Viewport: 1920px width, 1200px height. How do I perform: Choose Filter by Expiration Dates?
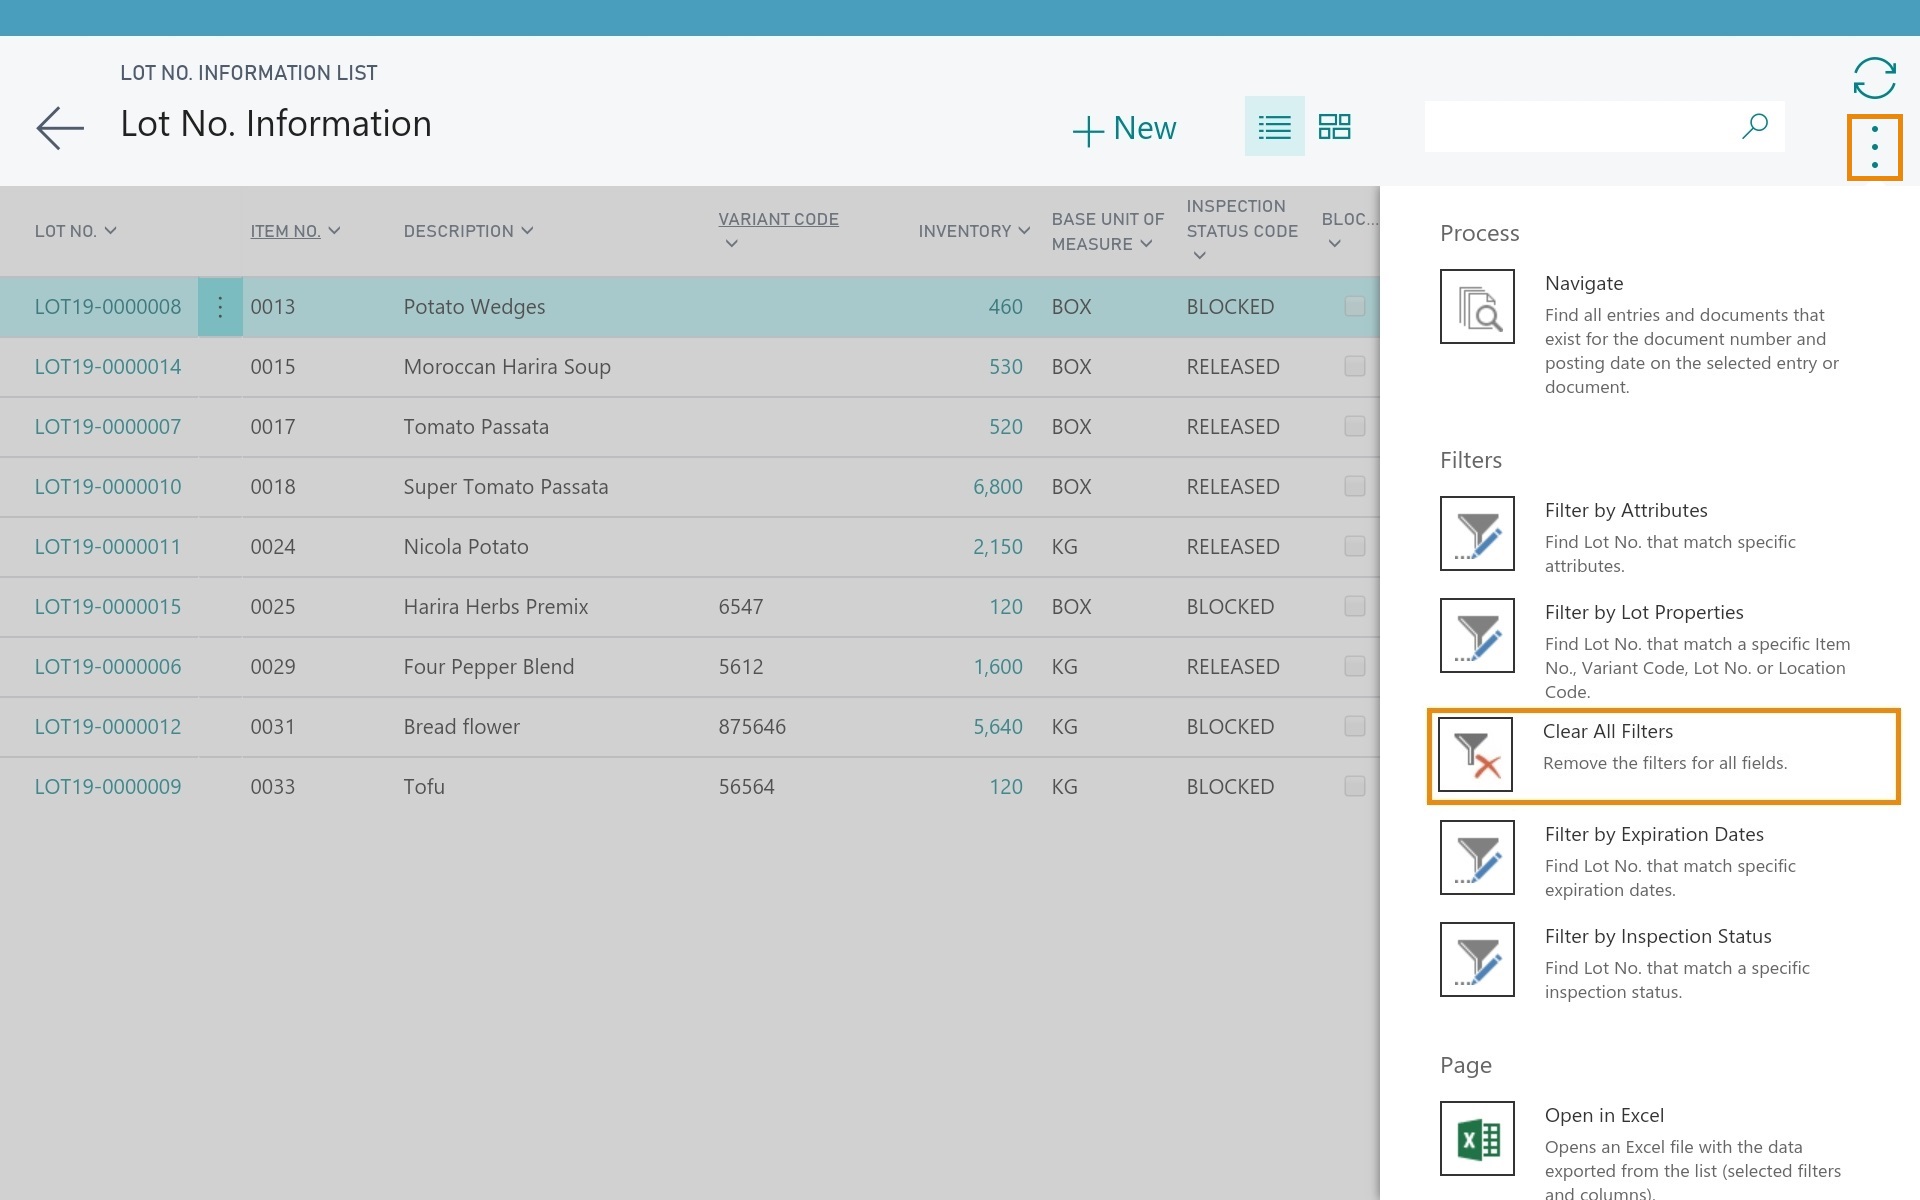1653,835
